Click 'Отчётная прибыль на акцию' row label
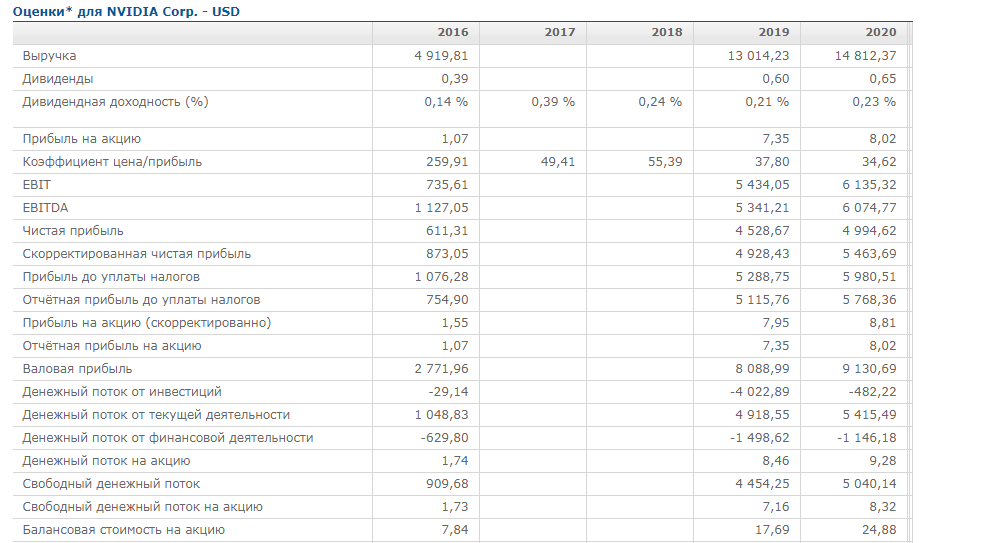 pos(111,345)
